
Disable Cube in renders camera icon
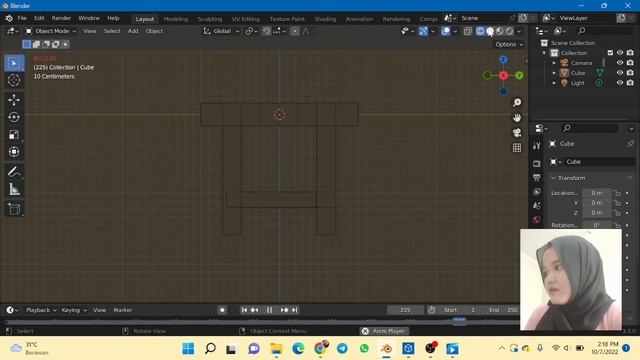(630, 73)
